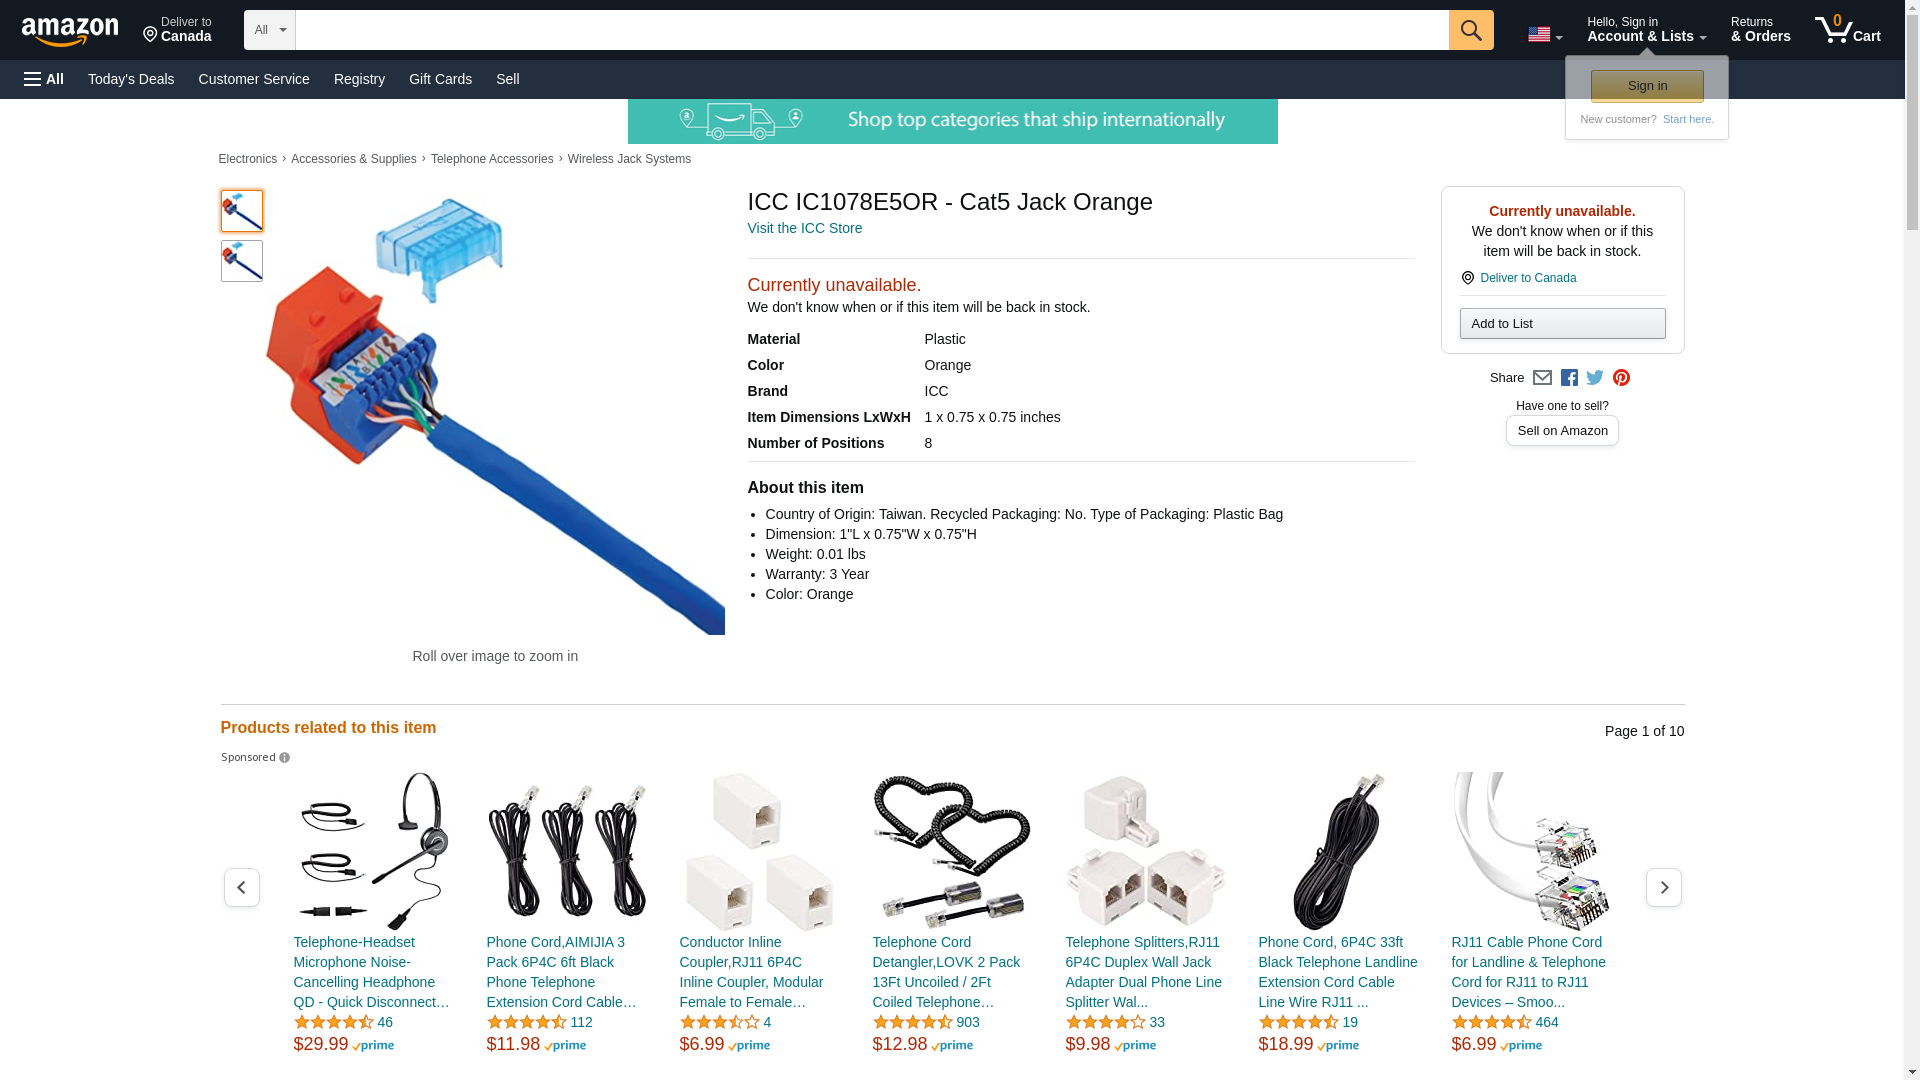Click Sell on Amazon button
The image size is (1920, 1080).
pos(1562,431)
